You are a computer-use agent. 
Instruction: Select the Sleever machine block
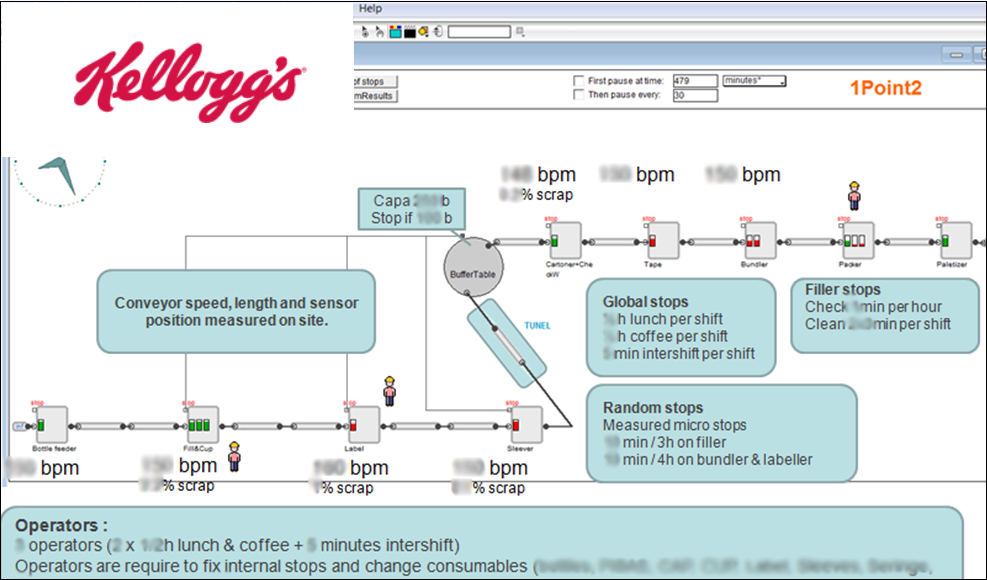pyautogui.click(x=525, y=425)
